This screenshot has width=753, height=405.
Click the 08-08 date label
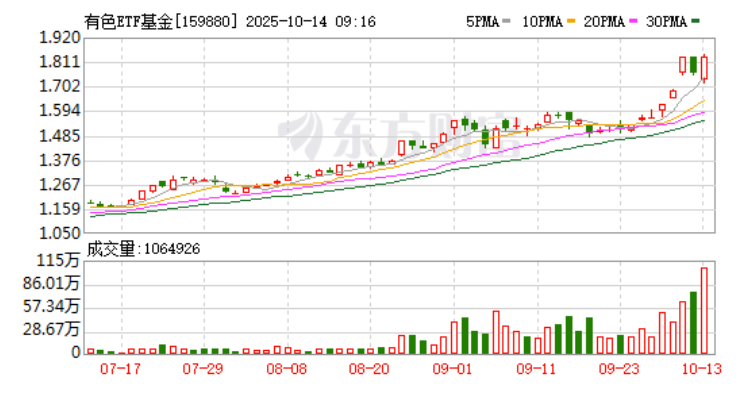[x=287, y=369]
